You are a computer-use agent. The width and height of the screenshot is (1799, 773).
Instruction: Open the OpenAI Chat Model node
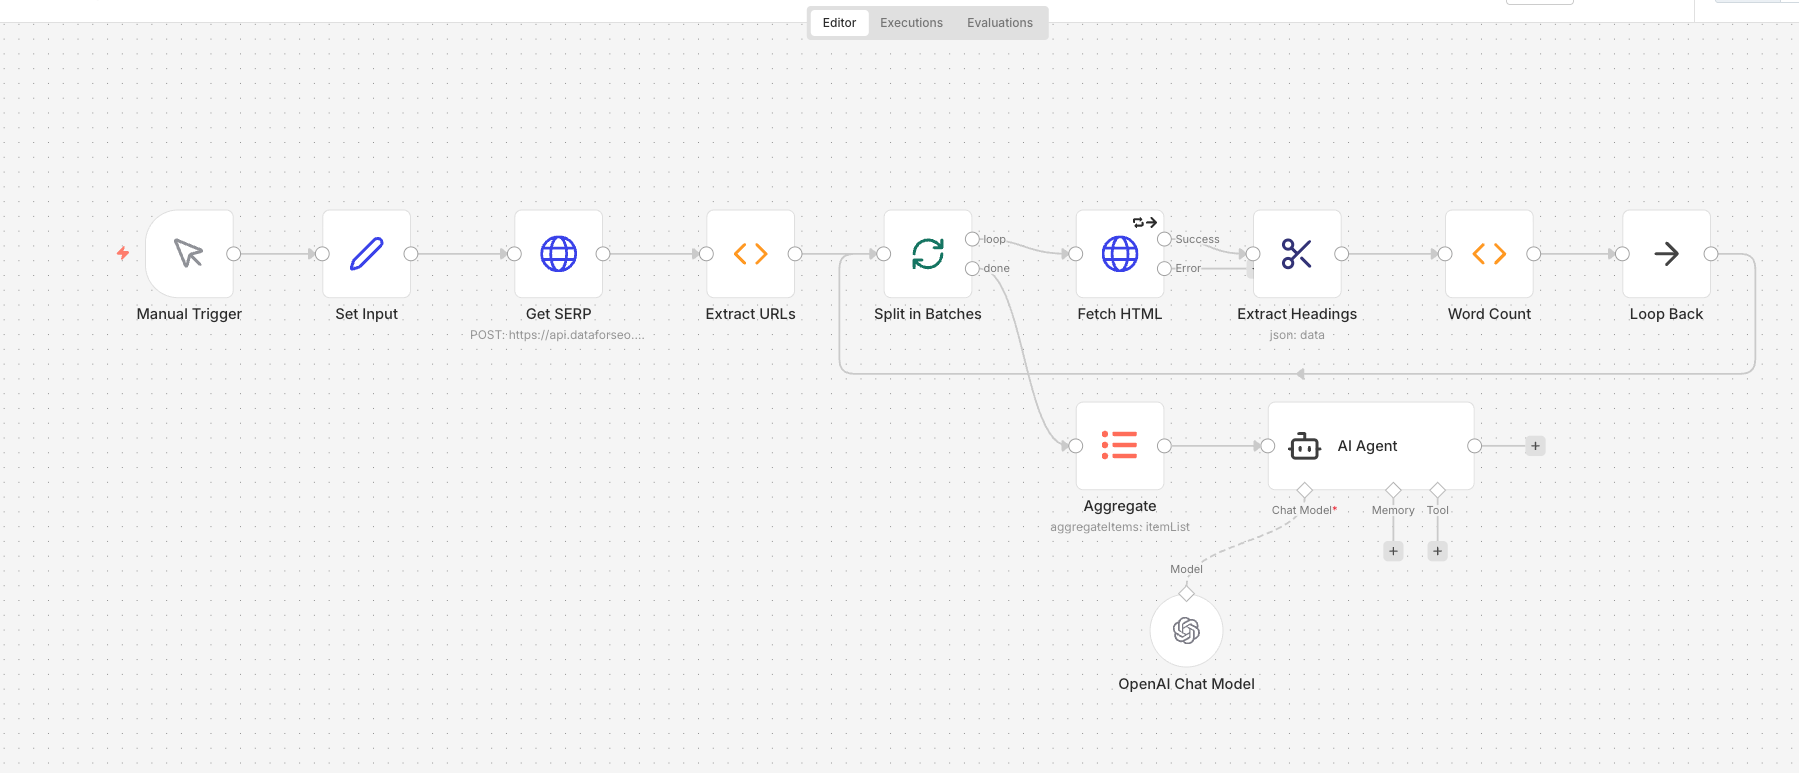point(1186,631)
